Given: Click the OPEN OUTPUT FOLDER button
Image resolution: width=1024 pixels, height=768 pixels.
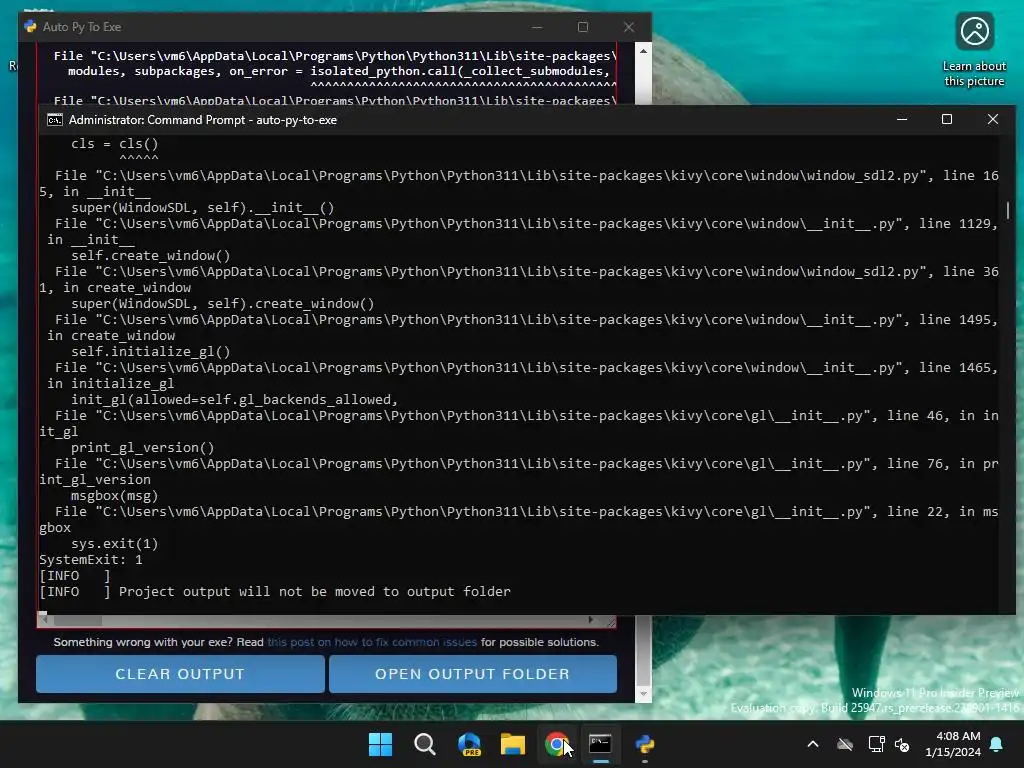Looking at the screenshot, I should tap(473, 673).
